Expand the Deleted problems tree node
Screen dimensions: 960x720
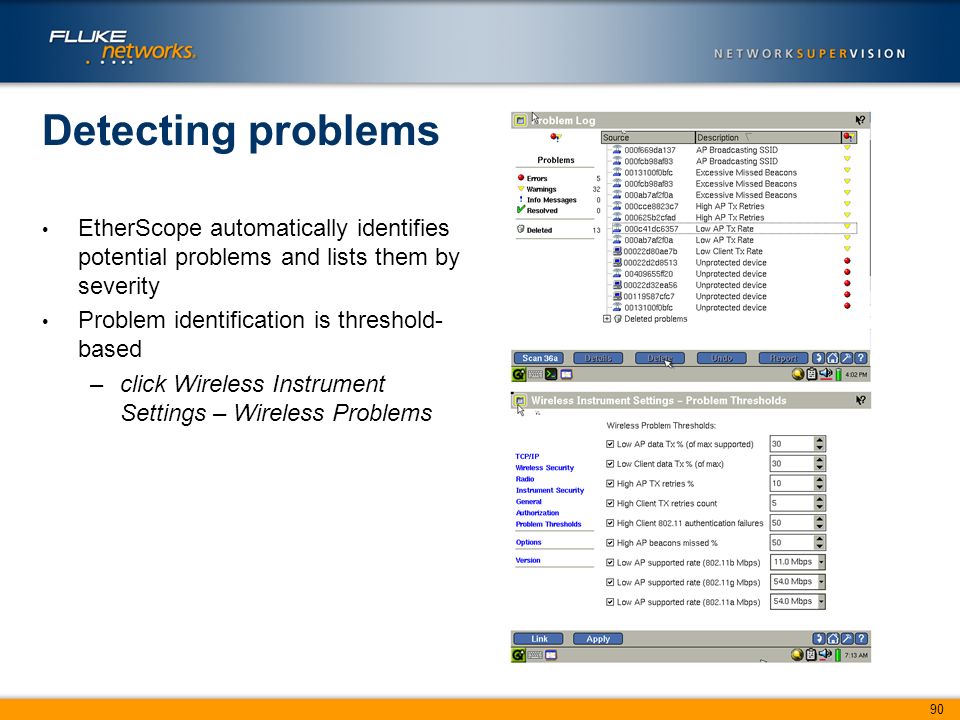[607, 319]
